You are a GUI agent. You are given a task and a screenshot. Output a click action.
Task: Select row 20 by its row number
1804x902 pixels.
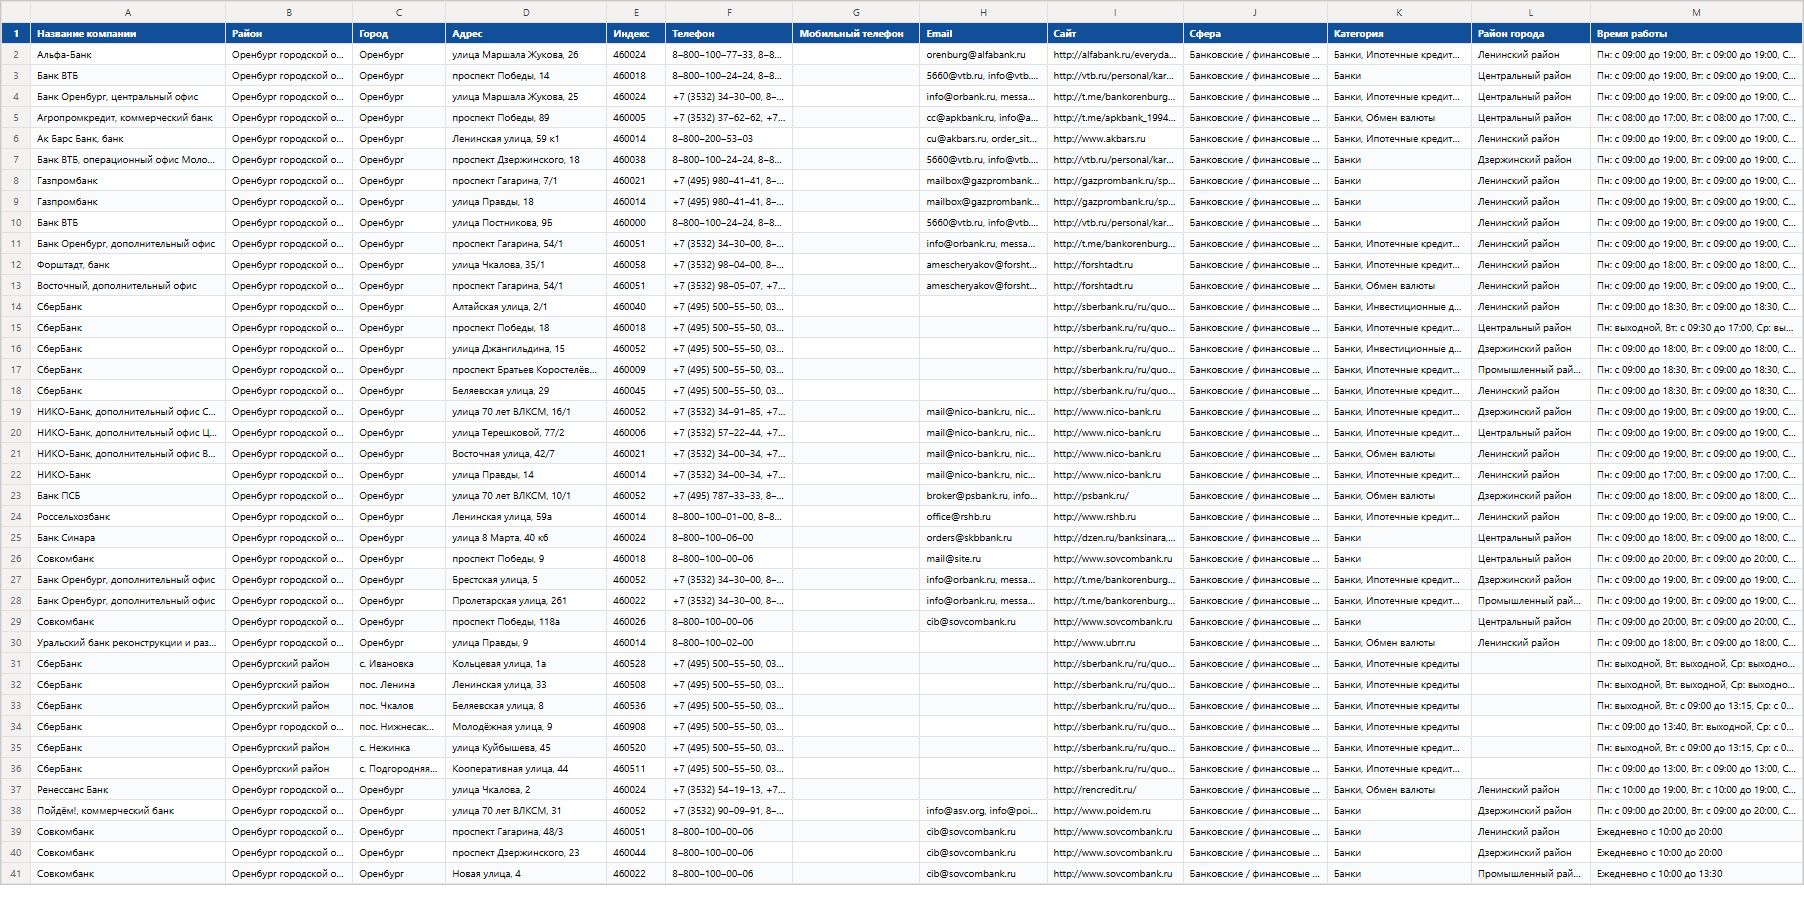15,433
